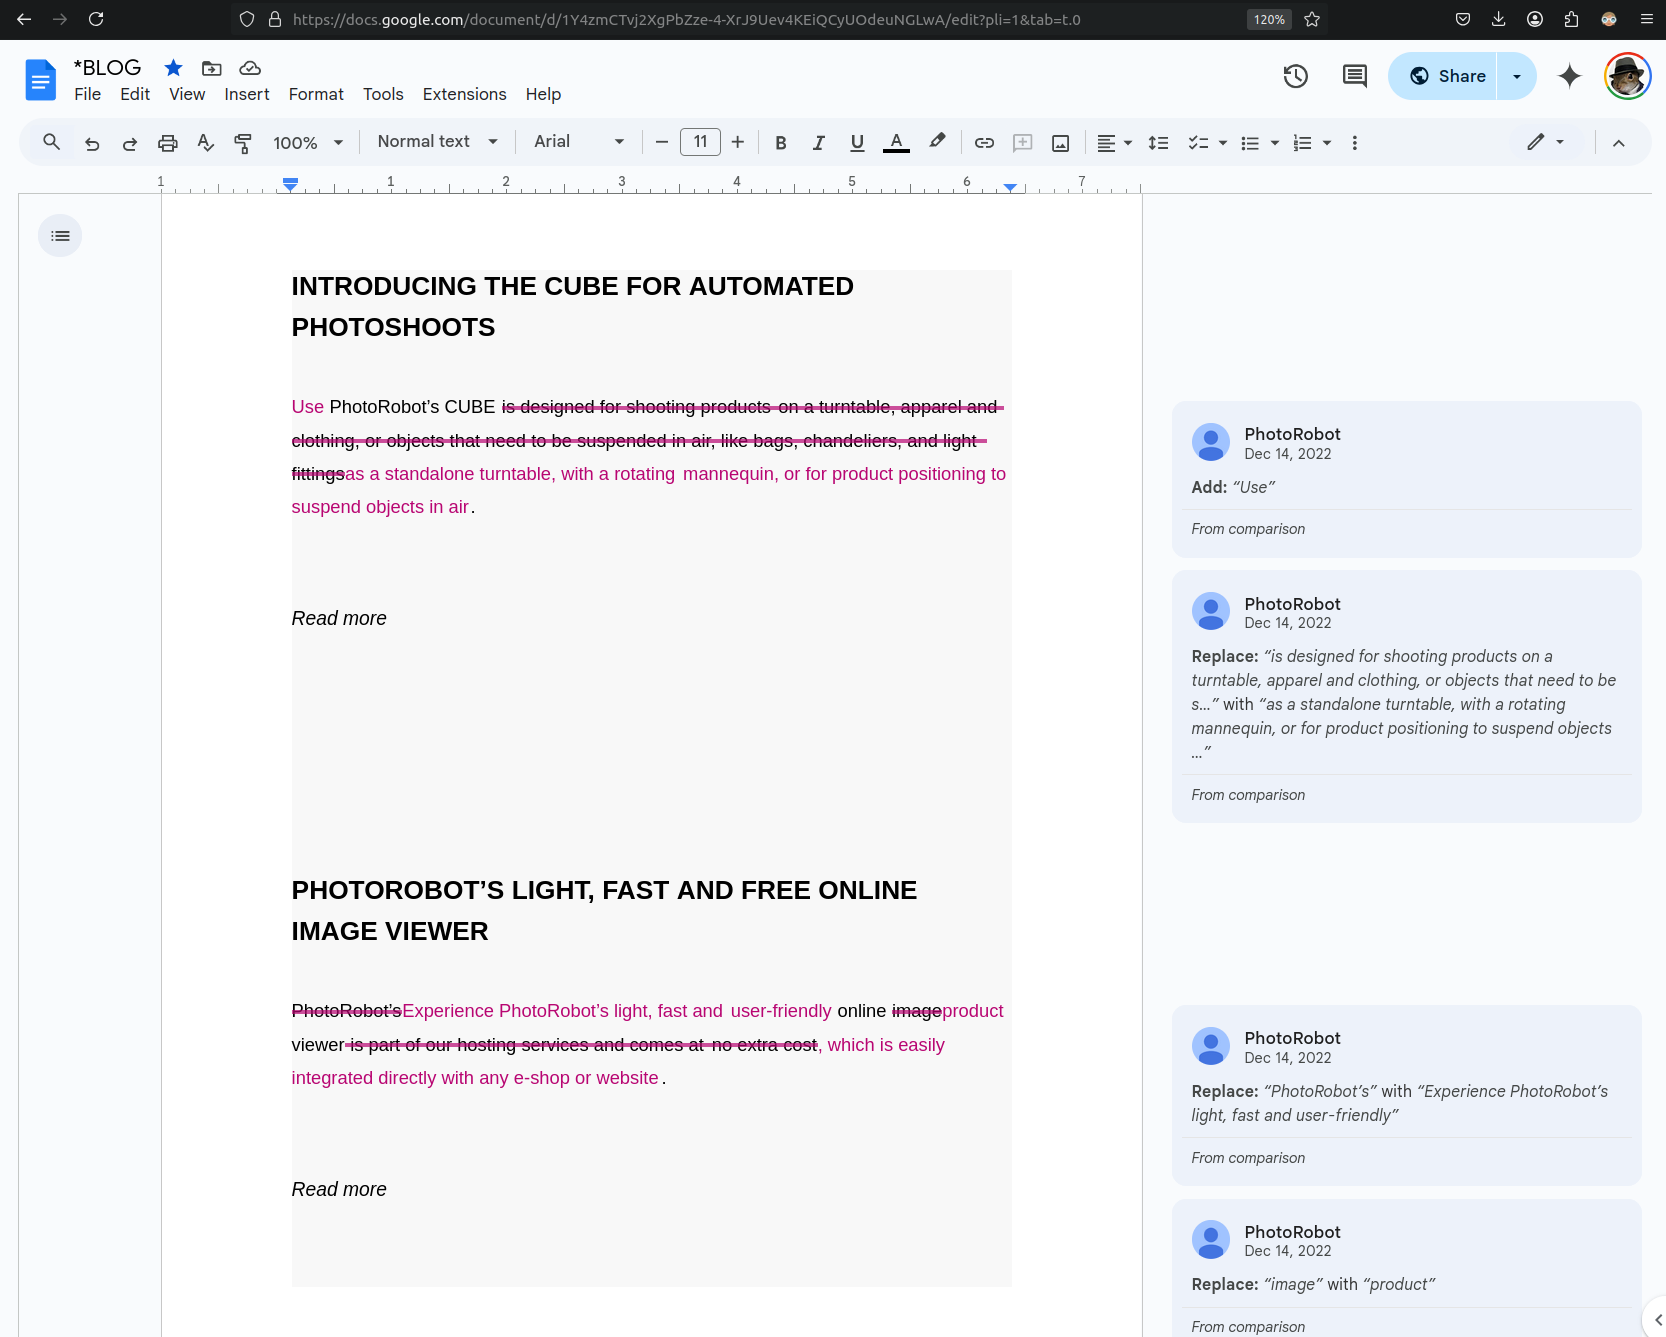Open the Format menu
1666x1337 pixels.
[316, 94]
